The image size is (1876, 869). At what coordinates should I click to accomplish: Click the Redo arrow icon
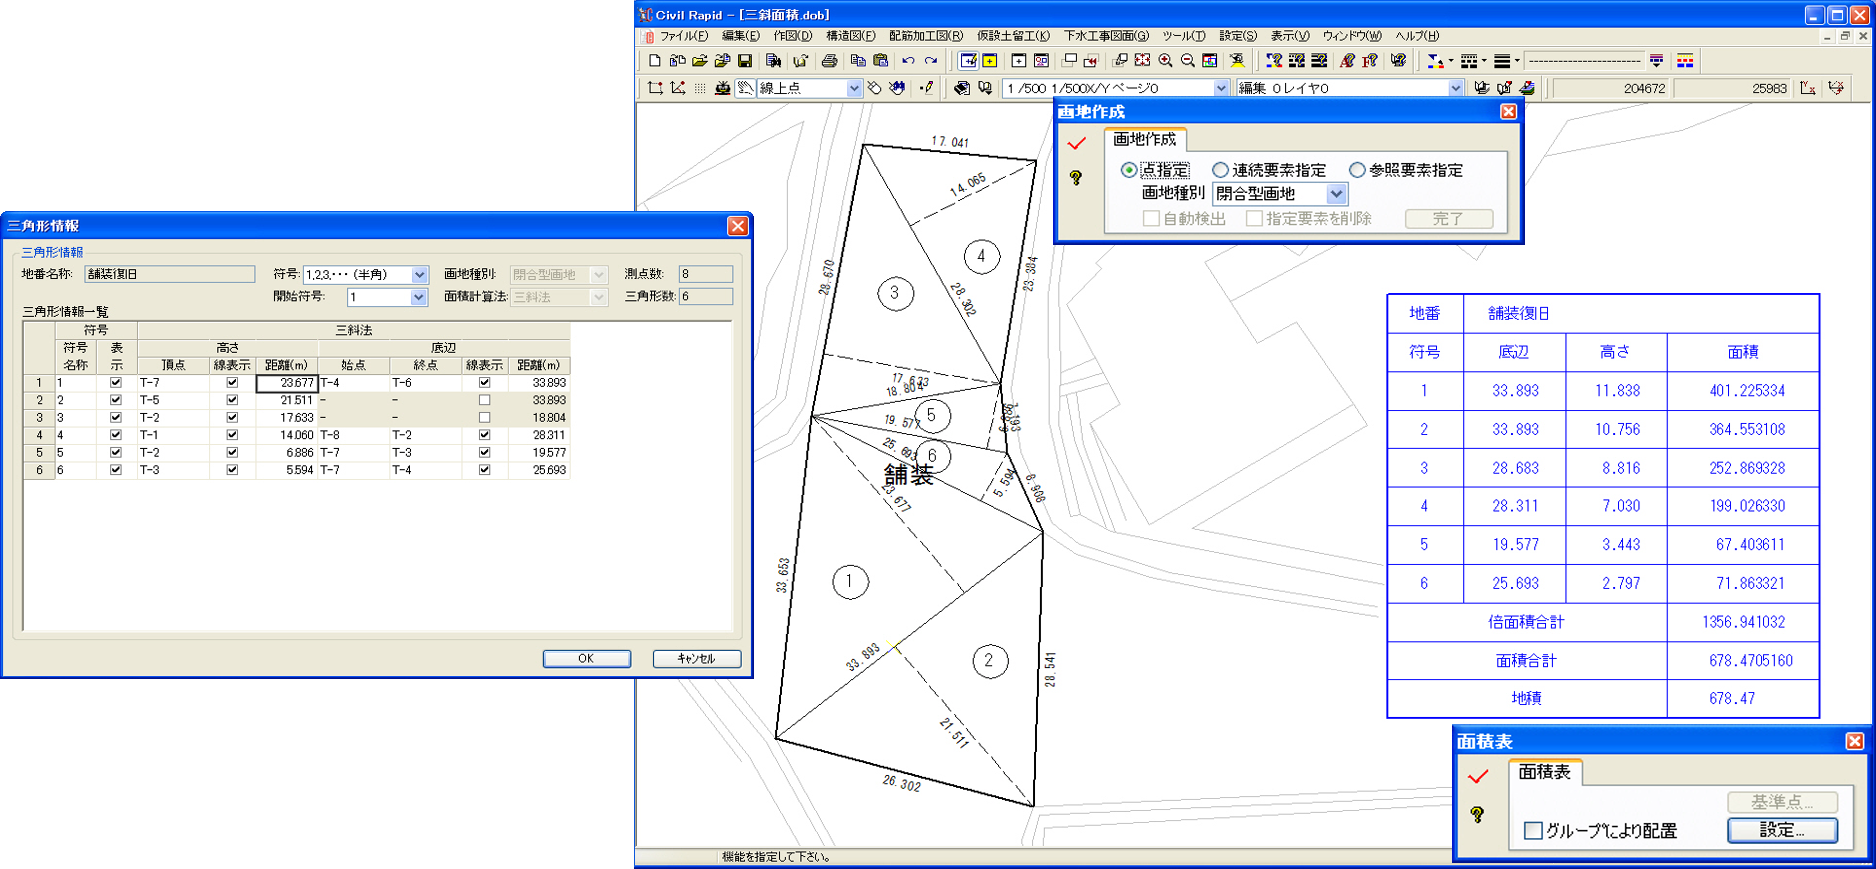931,61
